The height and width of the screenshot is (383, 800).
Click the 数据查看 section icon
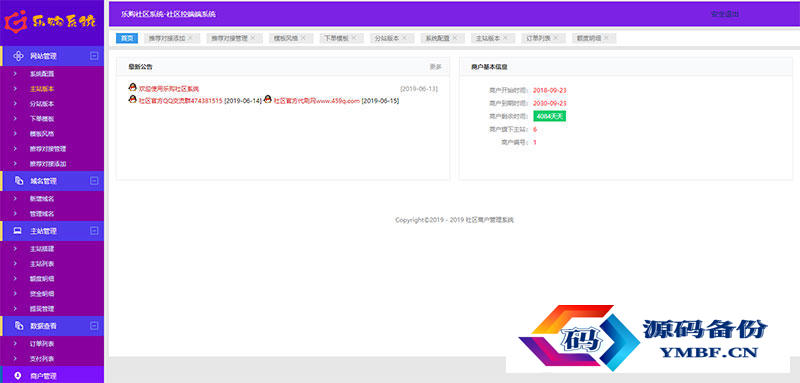coord(19,325)
